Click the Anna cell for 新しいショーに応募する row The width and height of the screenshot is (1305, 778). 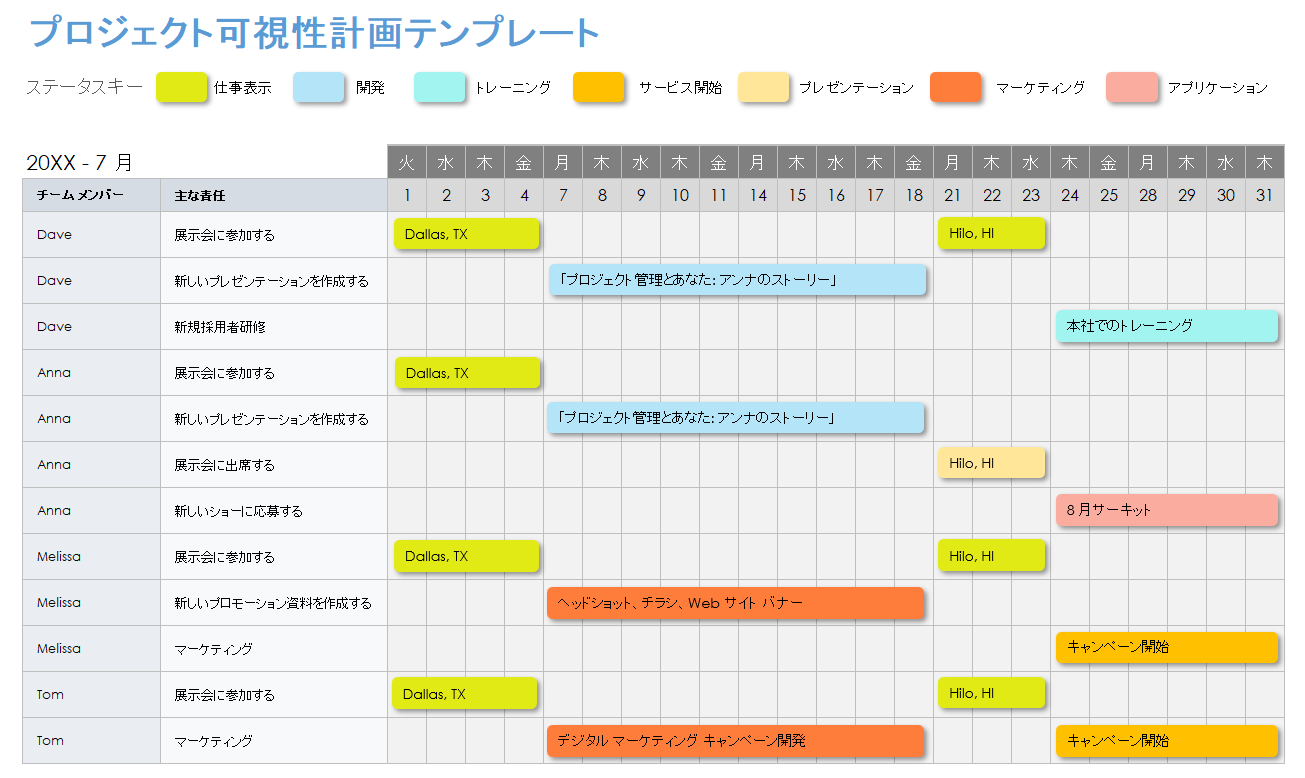(x=91, y=511)
